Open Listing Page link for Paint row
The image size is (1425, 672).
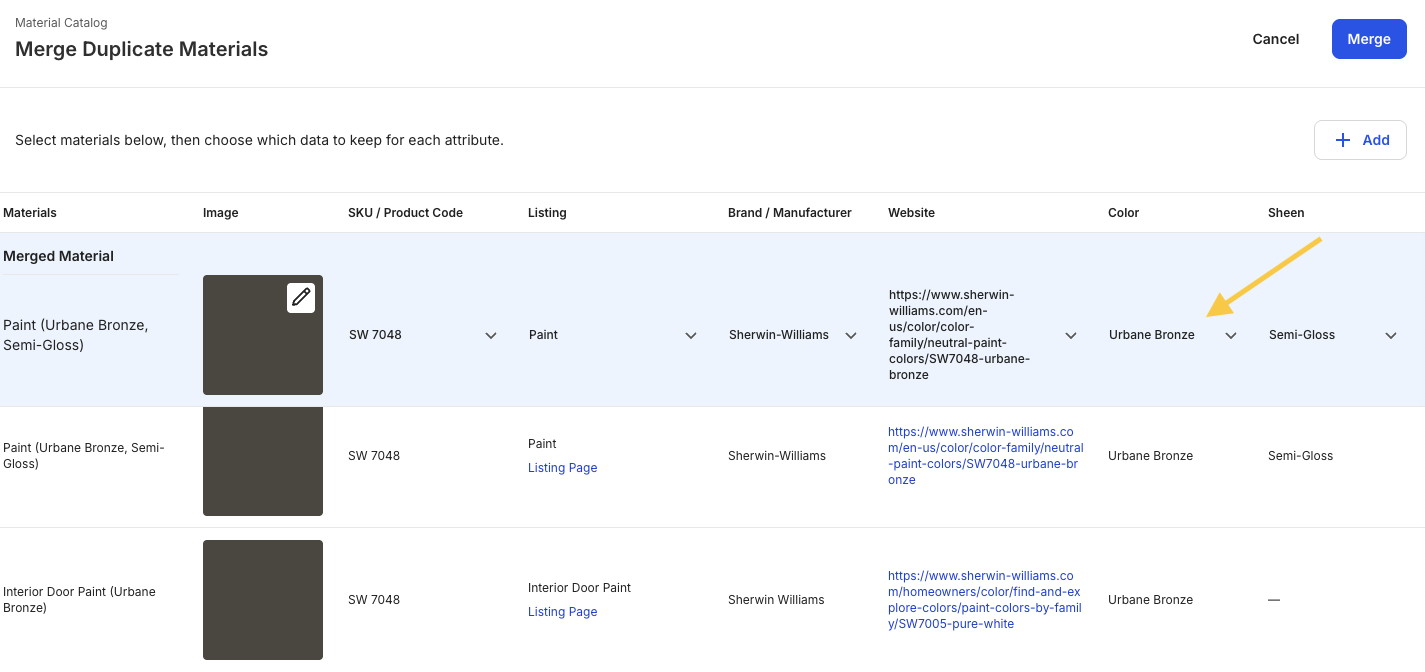[562, 468]
